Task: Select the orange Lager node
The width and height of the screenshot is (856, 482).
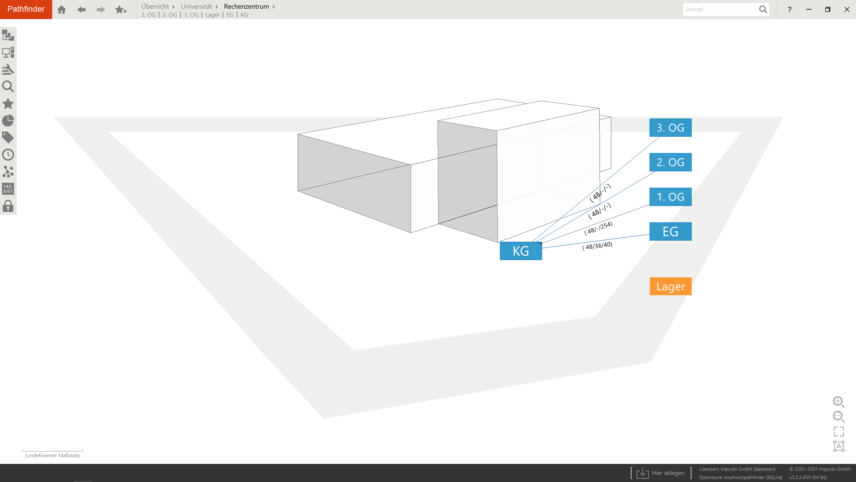Action: click(670, 287)
